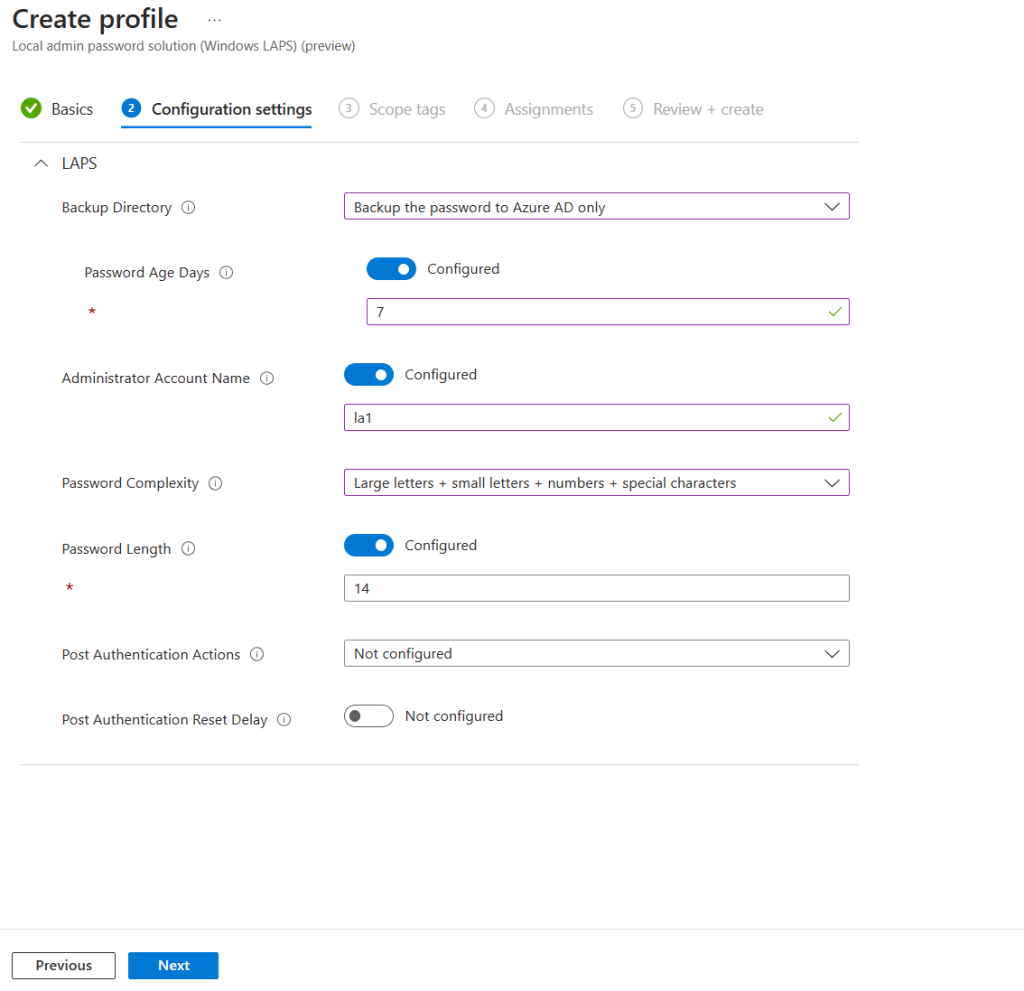Screen dimensions: 1024x991
Task: Switch to the Scope tags step
Action: 406,108
